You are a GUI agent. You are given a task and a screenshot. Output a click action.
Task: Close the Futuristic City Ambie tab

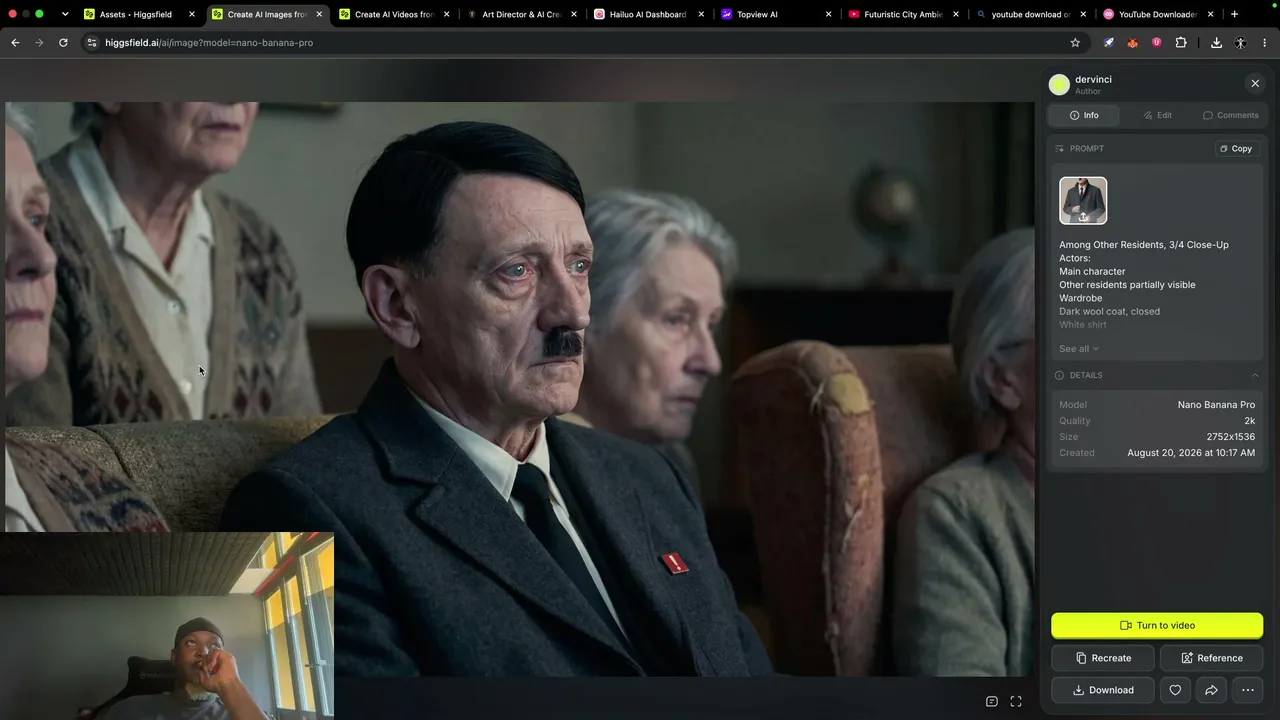(956, 14)
